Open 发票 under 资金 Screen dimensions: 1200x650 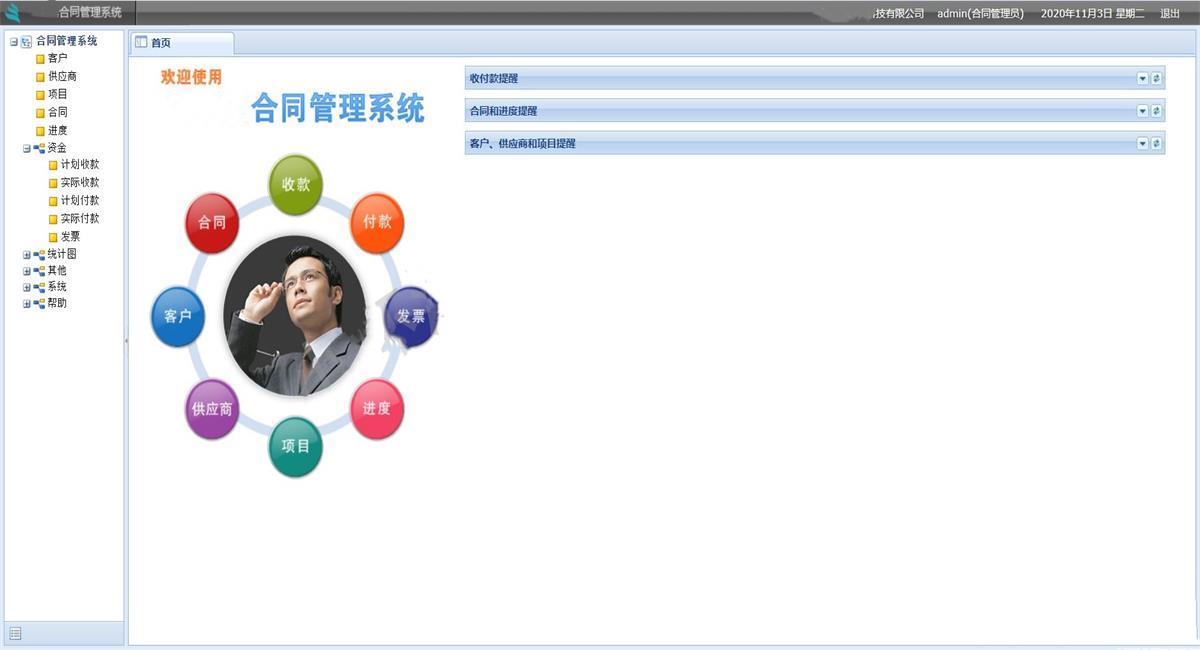[x=70, y=236]
